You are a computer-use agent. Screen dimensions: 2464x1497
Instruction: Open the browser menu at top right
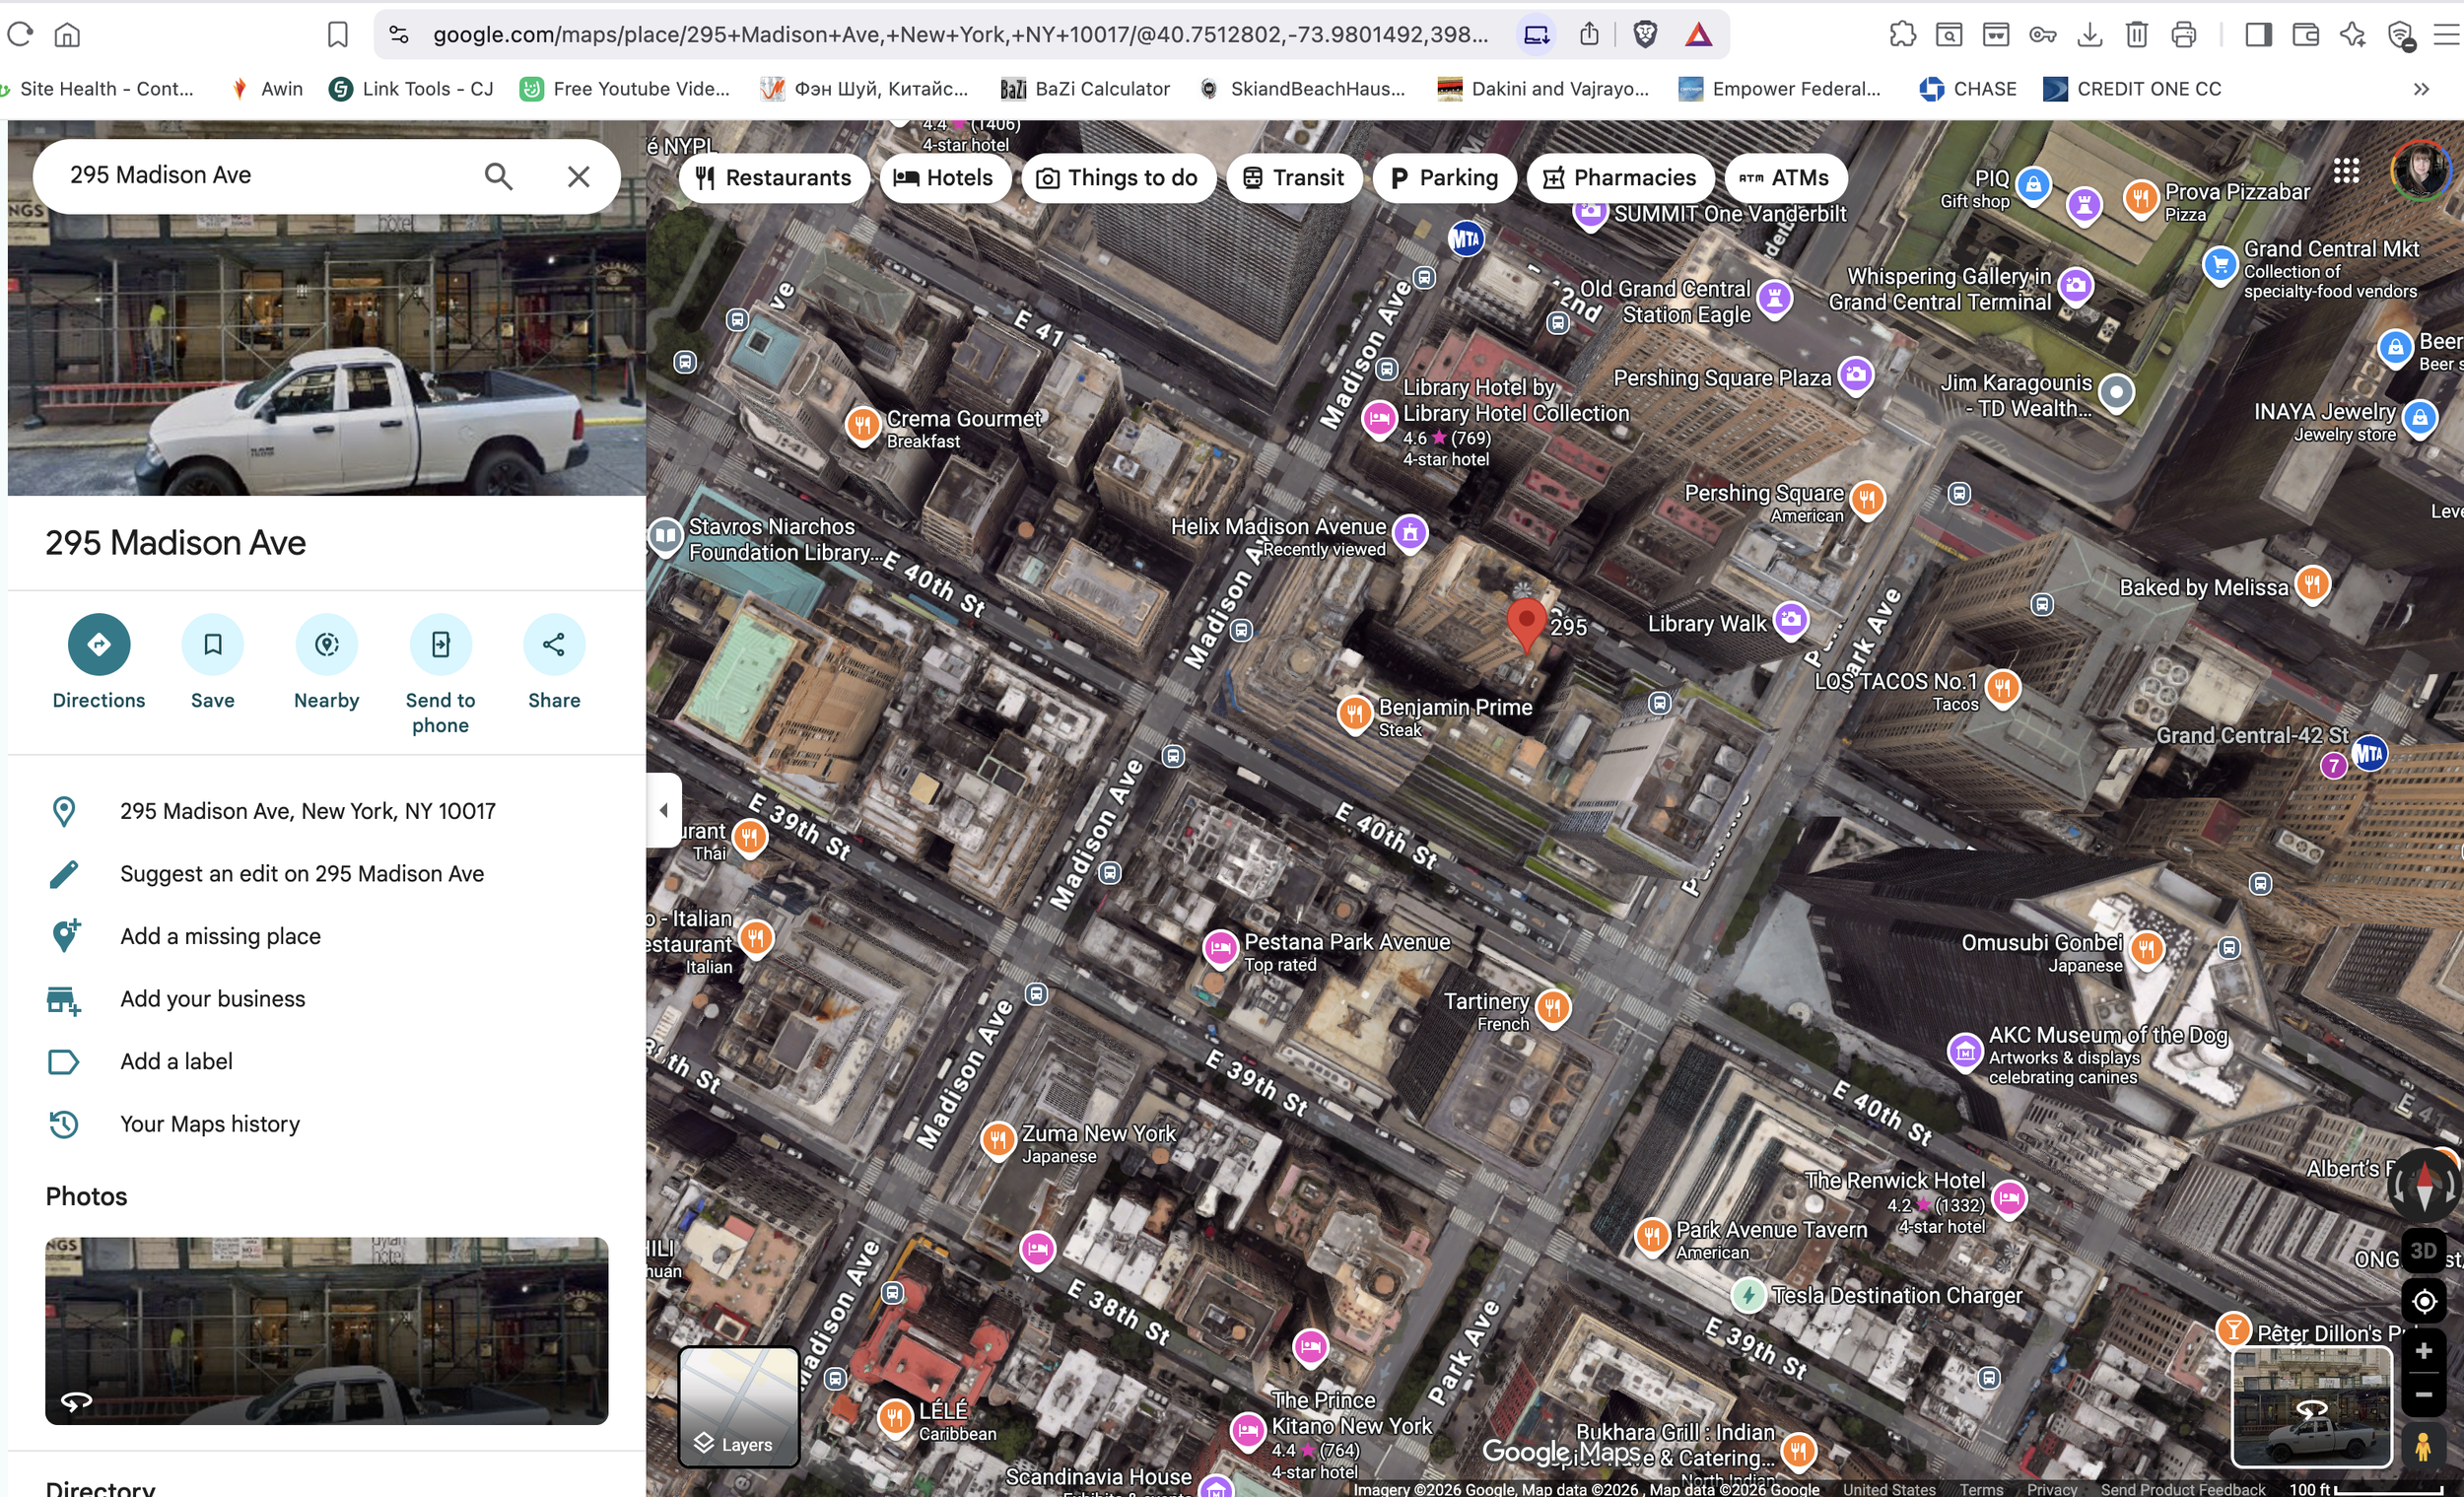pyautogui.click(x=2446, y=33)
